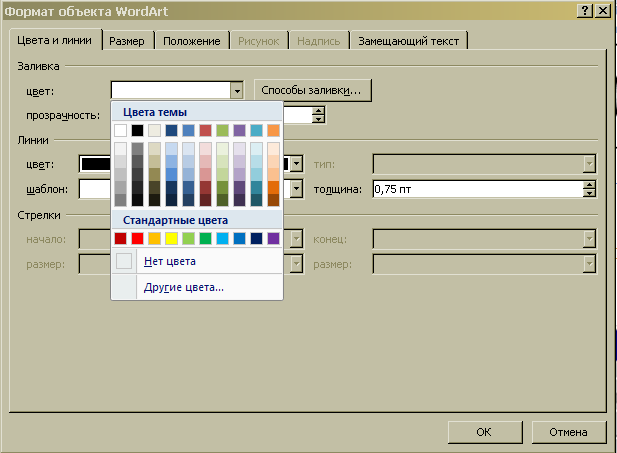
Task: Click the толщина 0,75 пт field
Action: point(478,189)
